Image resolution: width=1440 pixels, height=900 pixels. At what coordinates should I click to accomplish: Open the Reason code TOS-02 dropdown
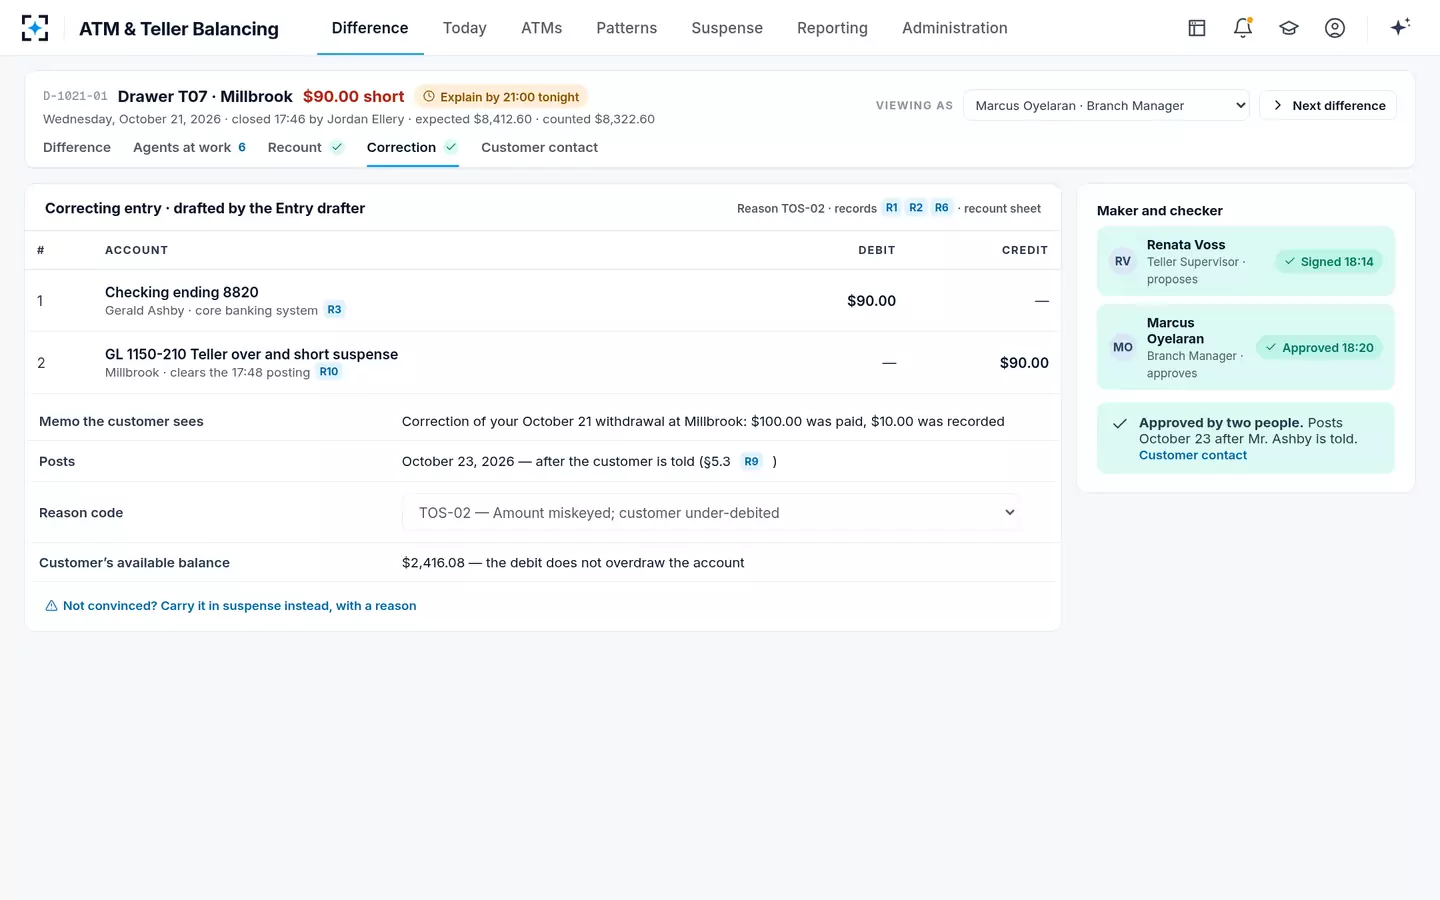click(711, 513)
